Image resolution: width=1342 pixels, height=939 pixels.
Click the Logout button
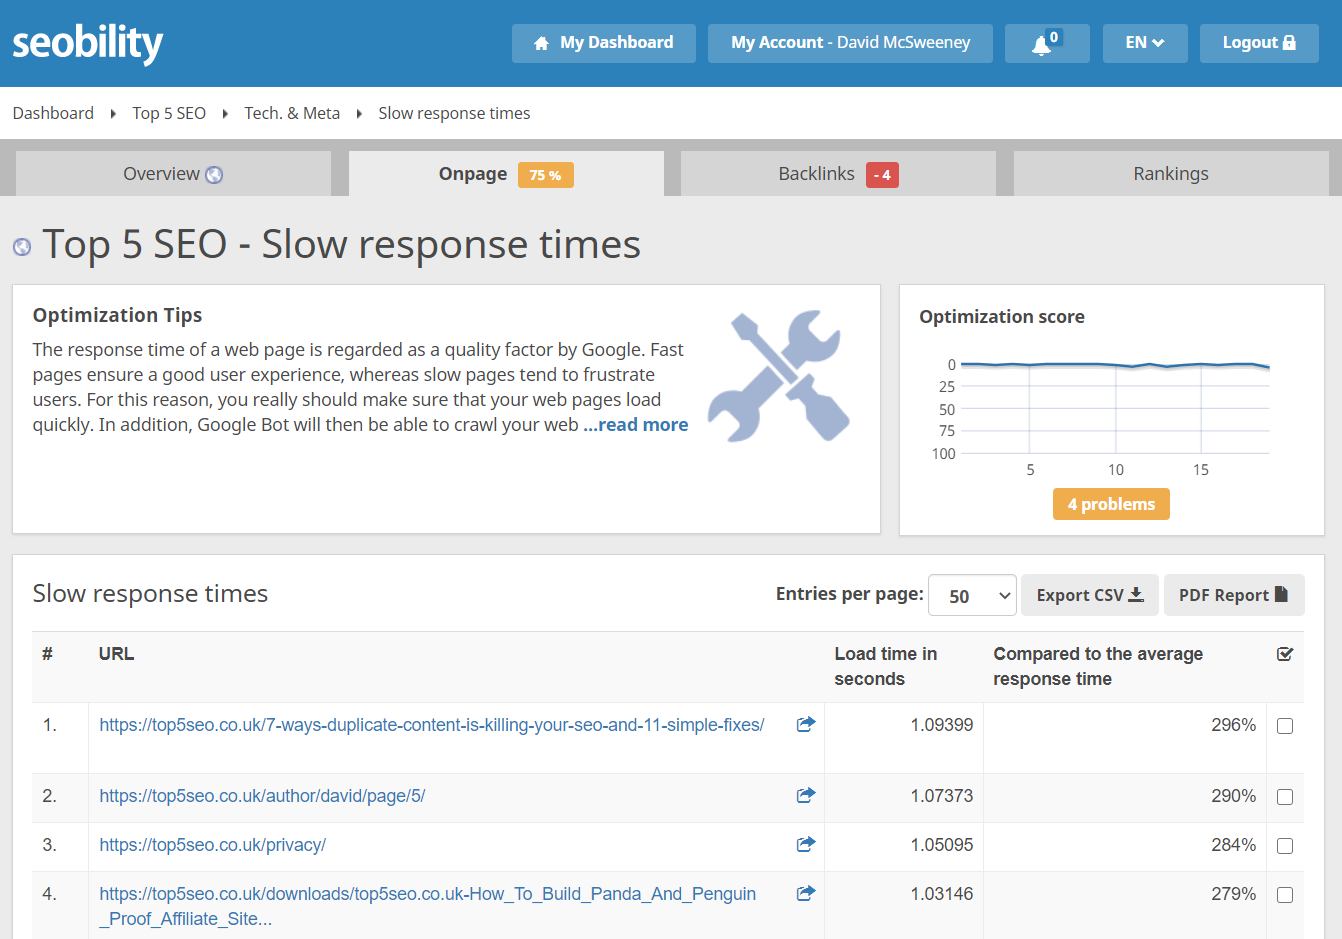(x=1259, y=43)
